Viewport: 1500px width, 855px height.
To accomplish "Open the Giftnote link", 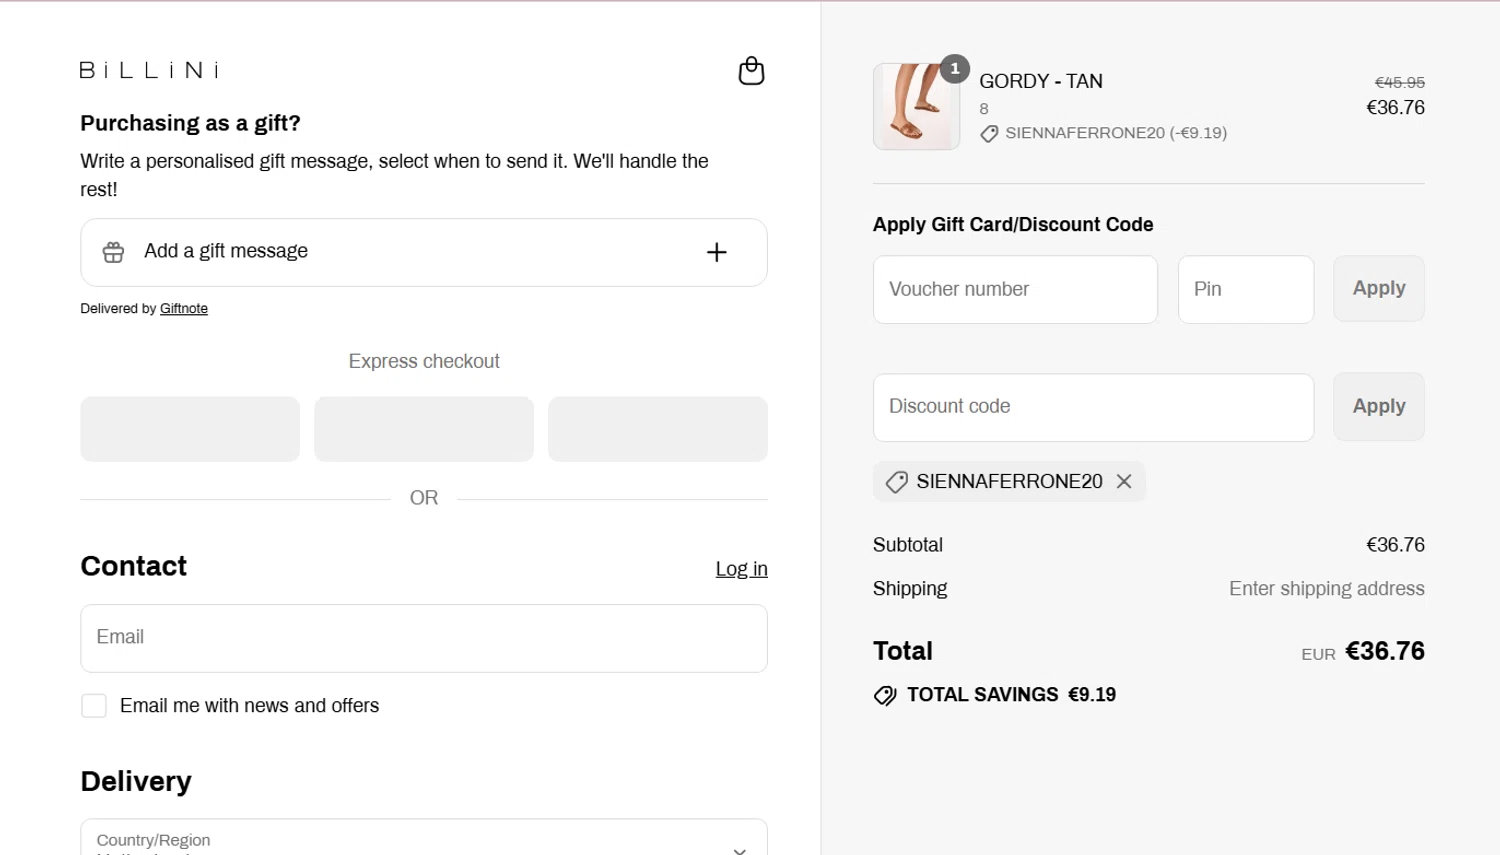I will pyautogui.click(x=184, y=308).
